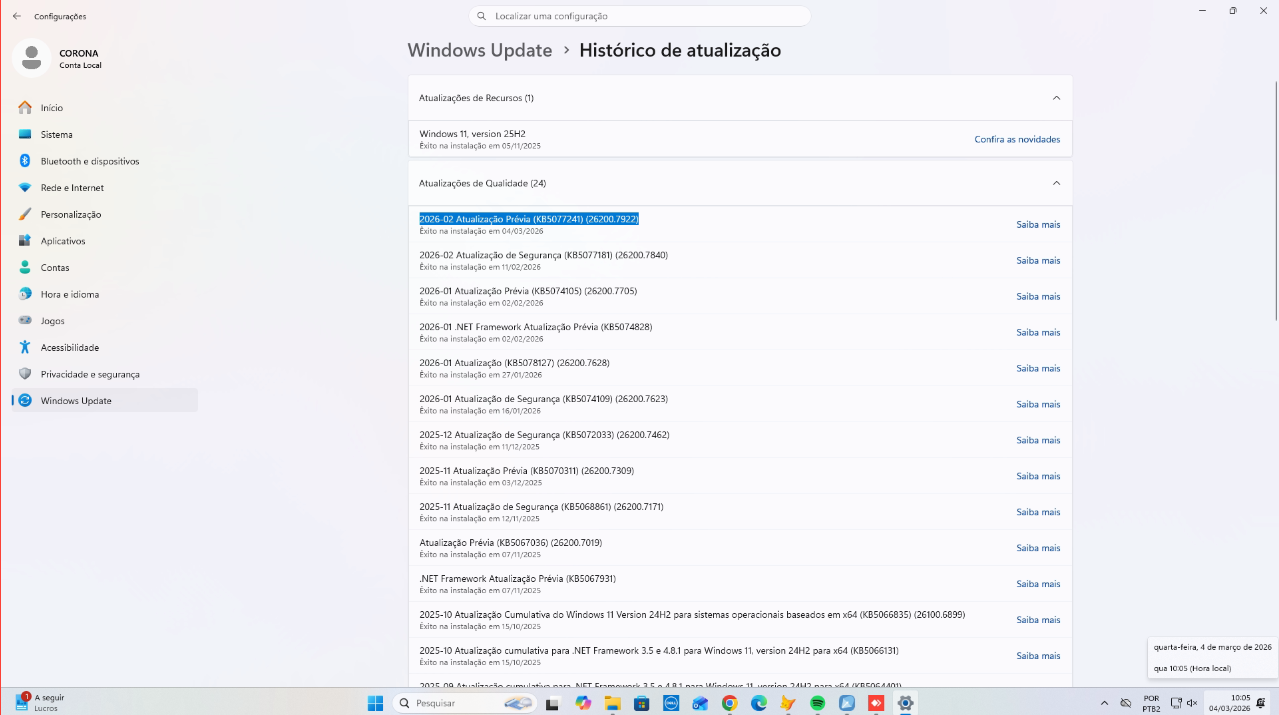The width and height of the screenshot is (1279, 715).
Task: Switch the POR PTB2 keyboard language indicator
Action: click(1152, 703)
